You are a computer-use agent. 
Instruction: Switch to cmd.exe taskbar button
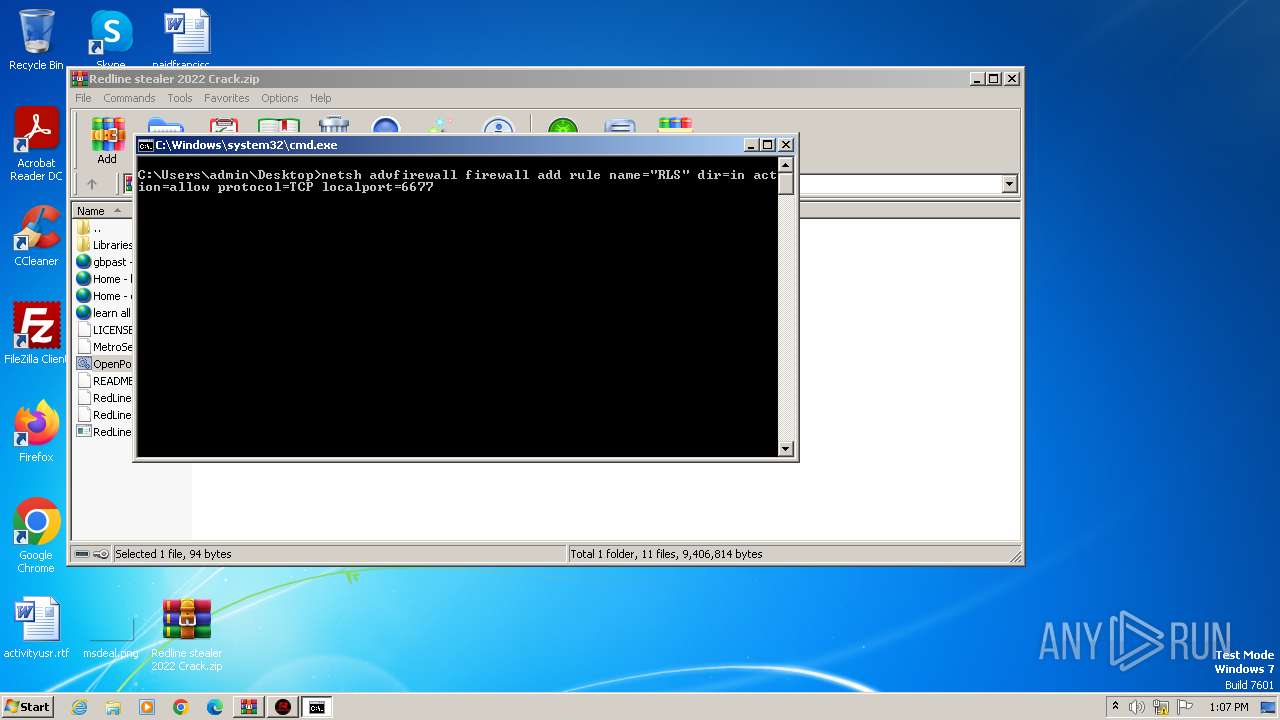317,707
